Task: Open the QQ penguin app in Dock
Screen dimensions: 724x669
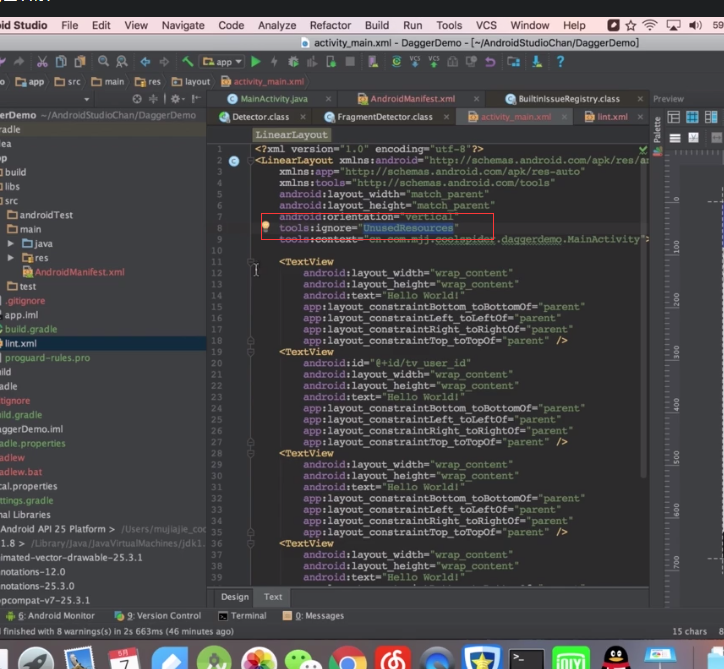Action: 615,659
